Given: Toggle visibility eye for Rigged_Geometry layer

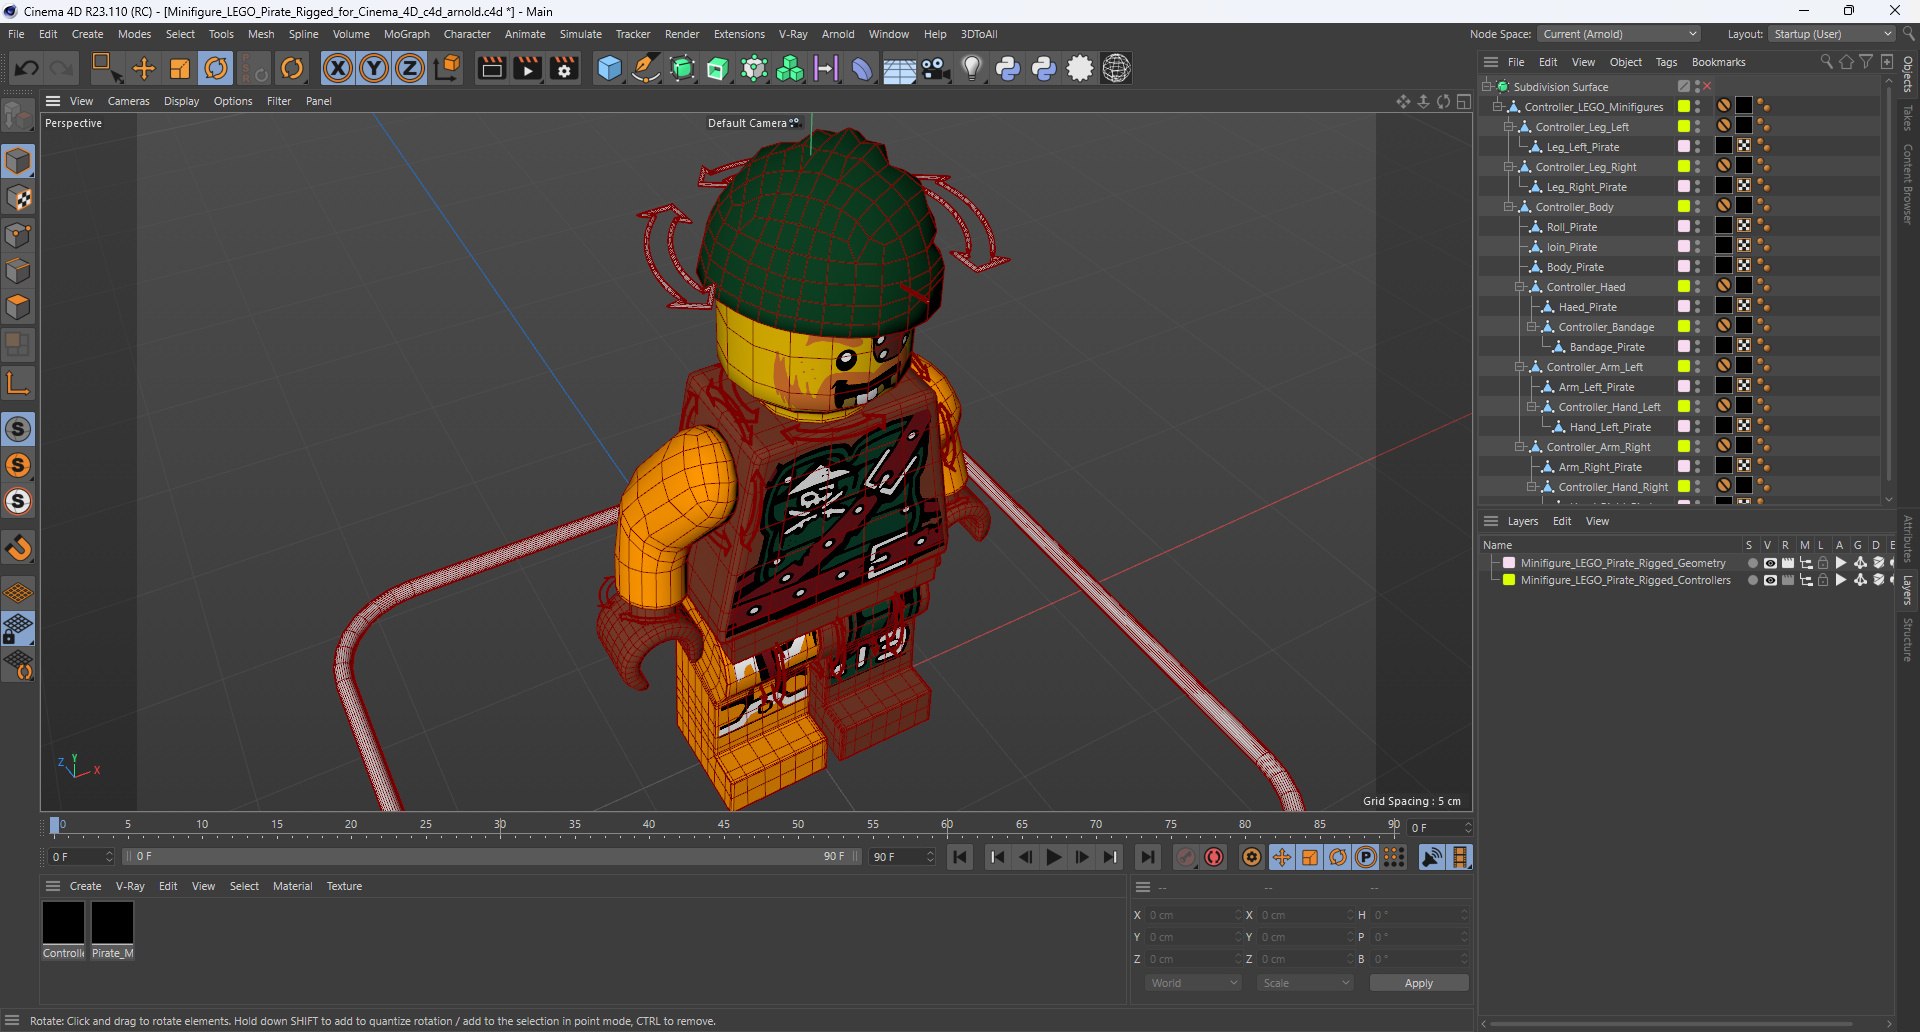Looking at the screenshot, I should pyautogui.click(x=1770, y=564).
